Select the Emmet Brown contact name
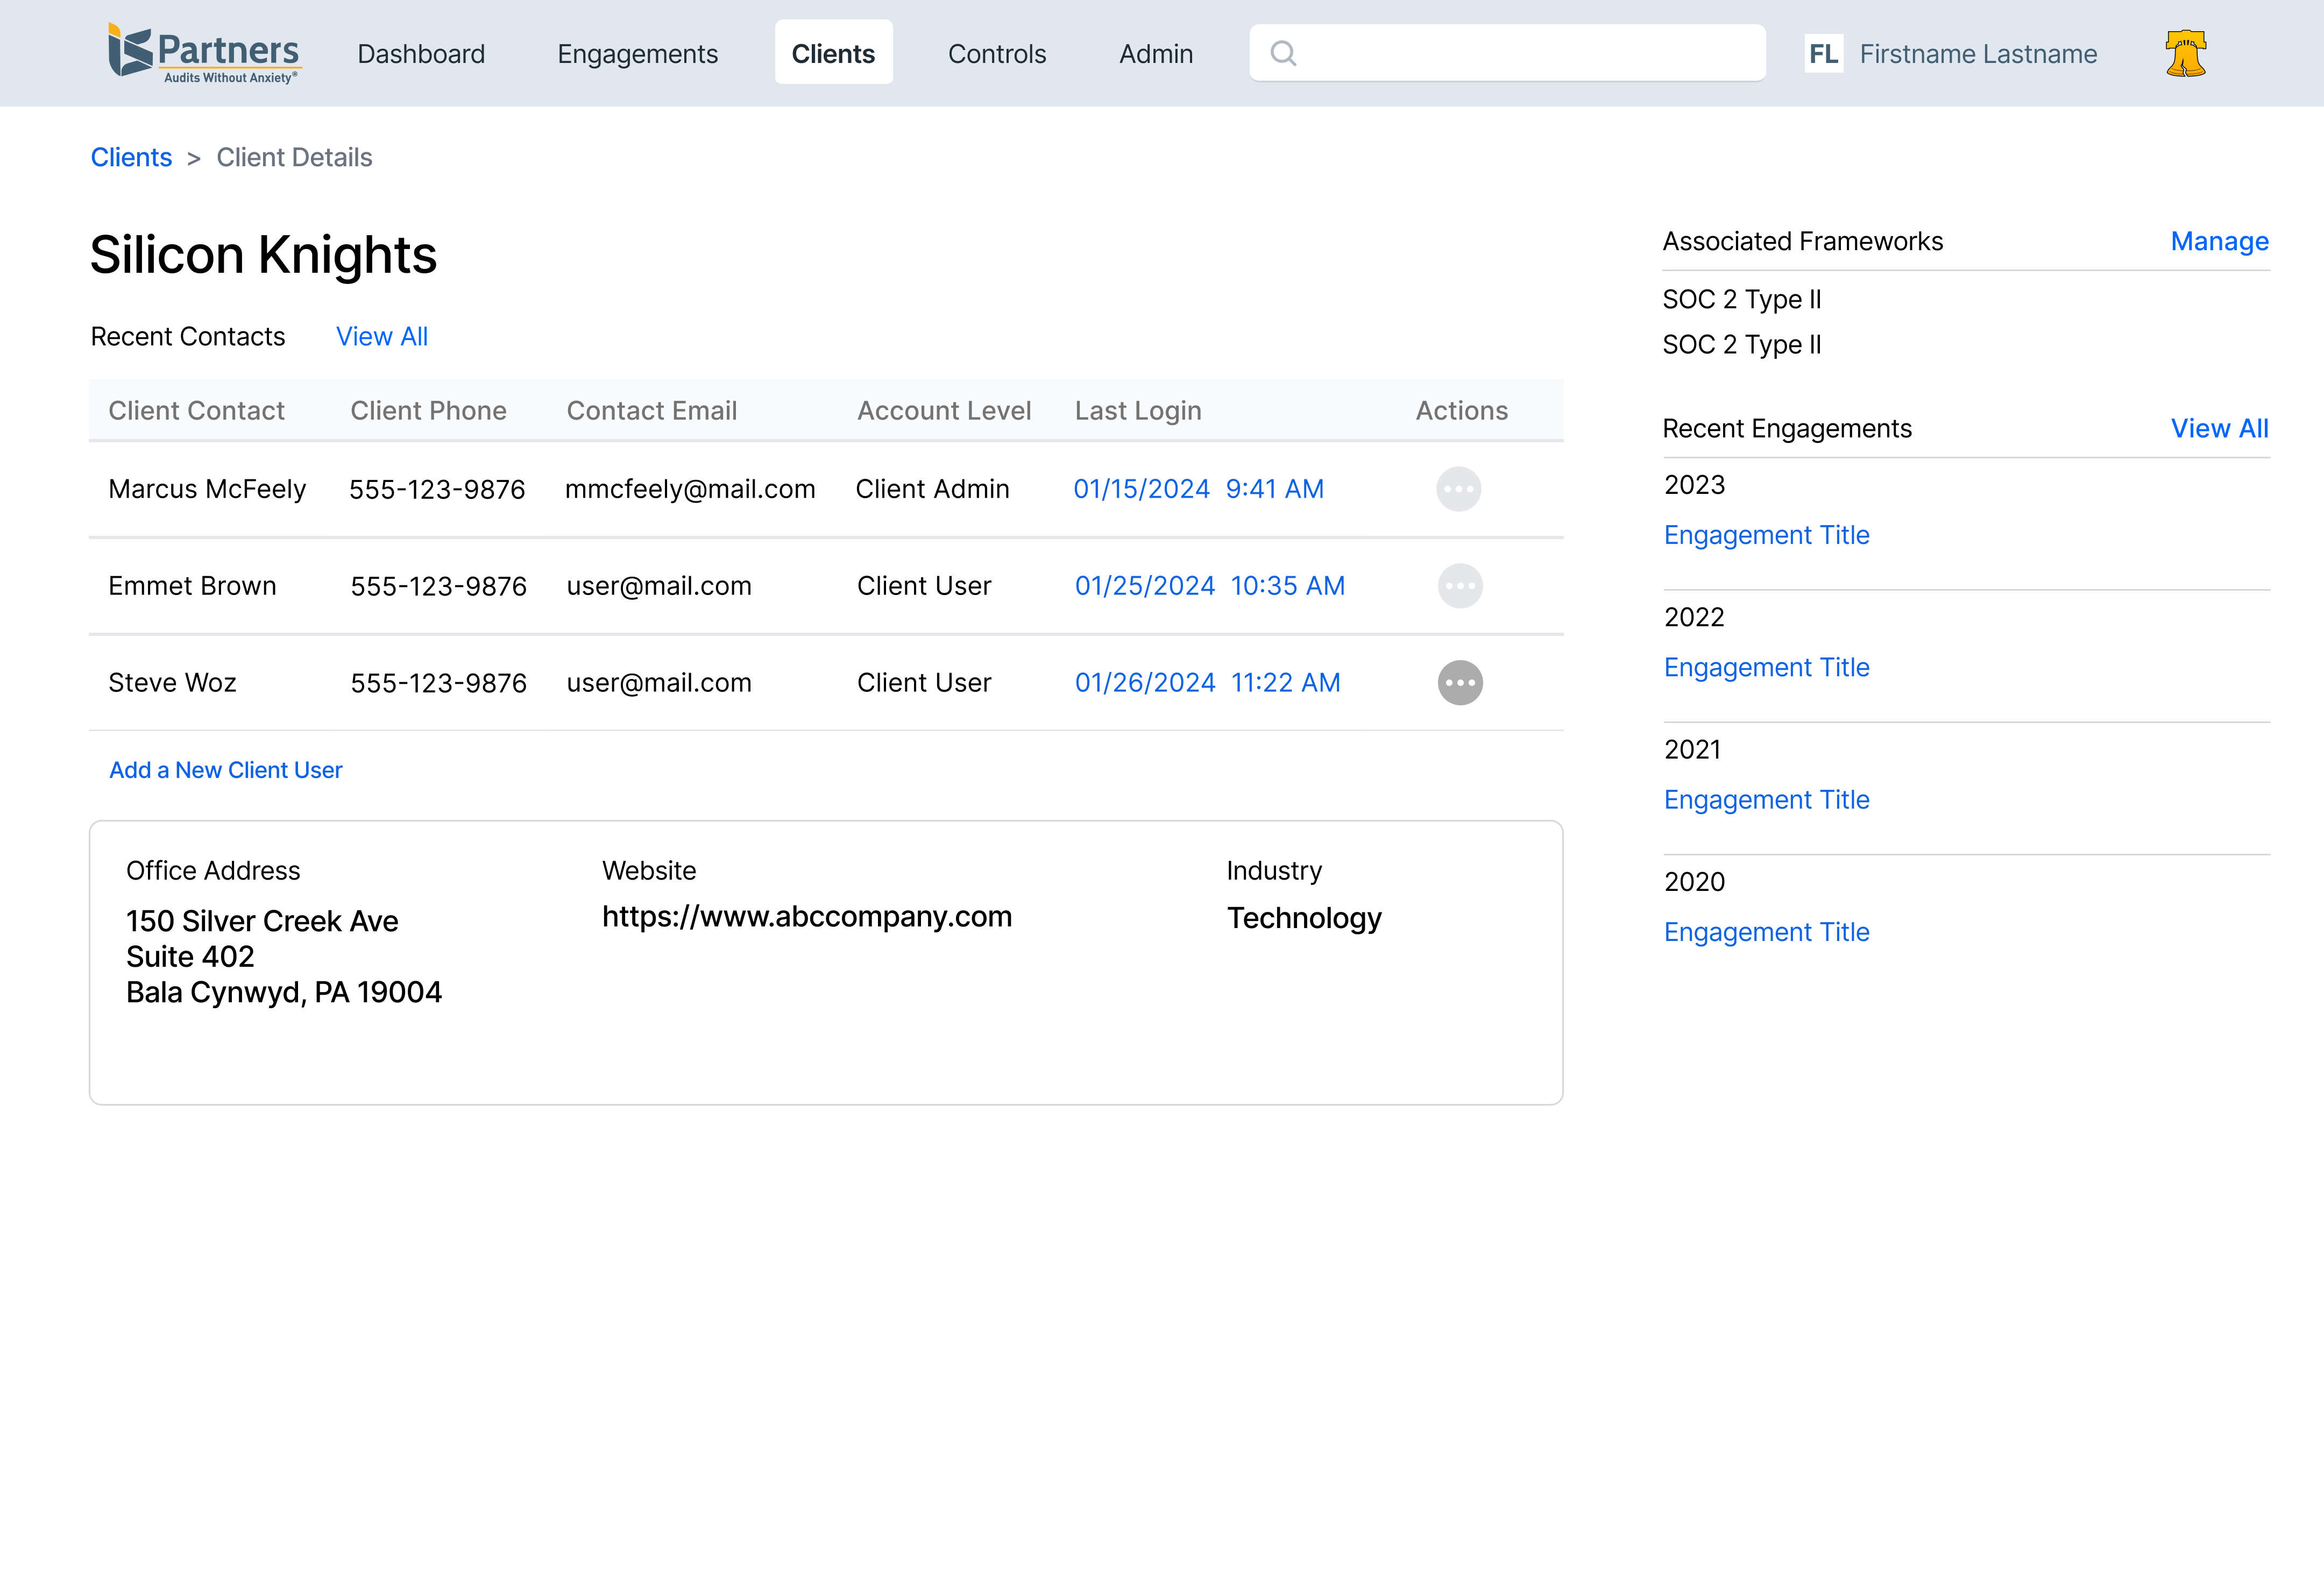 [192, 586]
